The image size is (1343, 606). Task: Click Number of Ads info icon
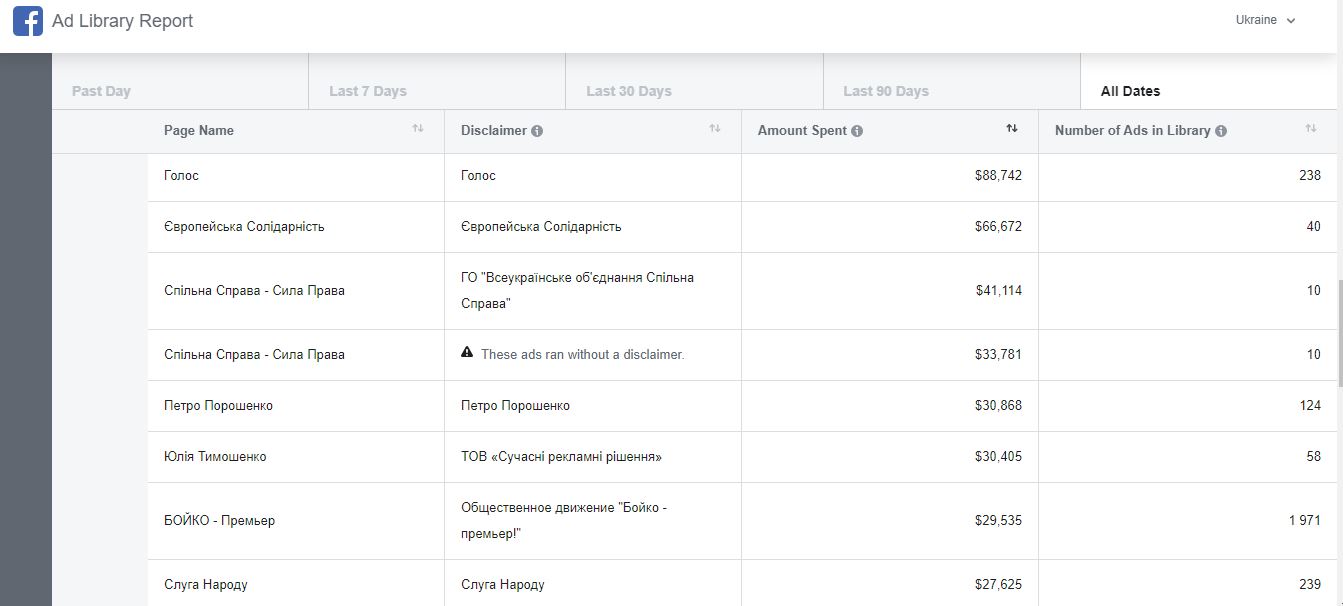pos(1221,131)
